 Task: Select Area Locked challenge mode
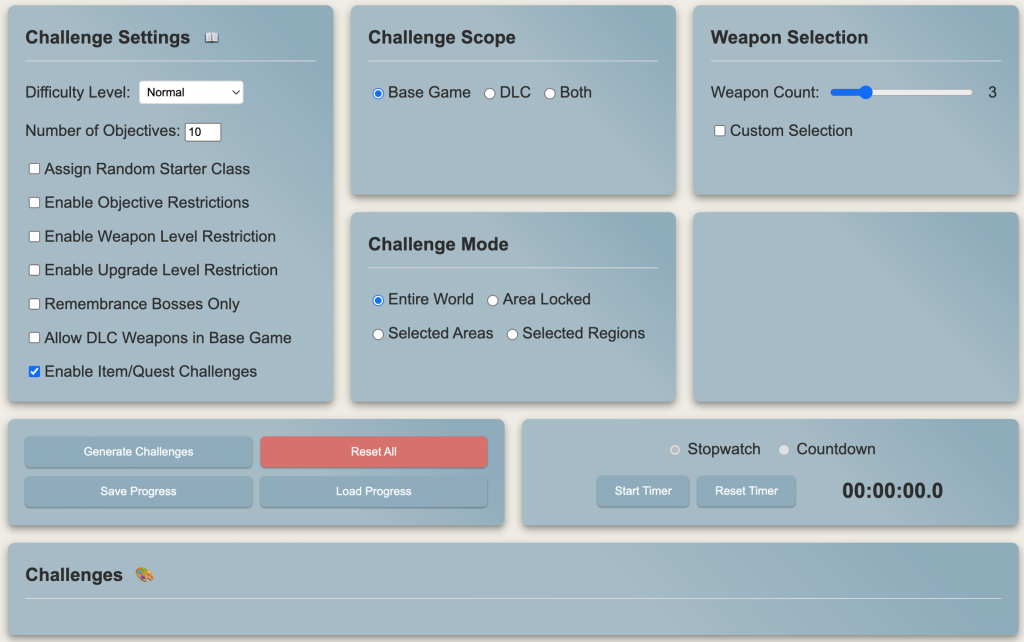click(x=493, y=300)
